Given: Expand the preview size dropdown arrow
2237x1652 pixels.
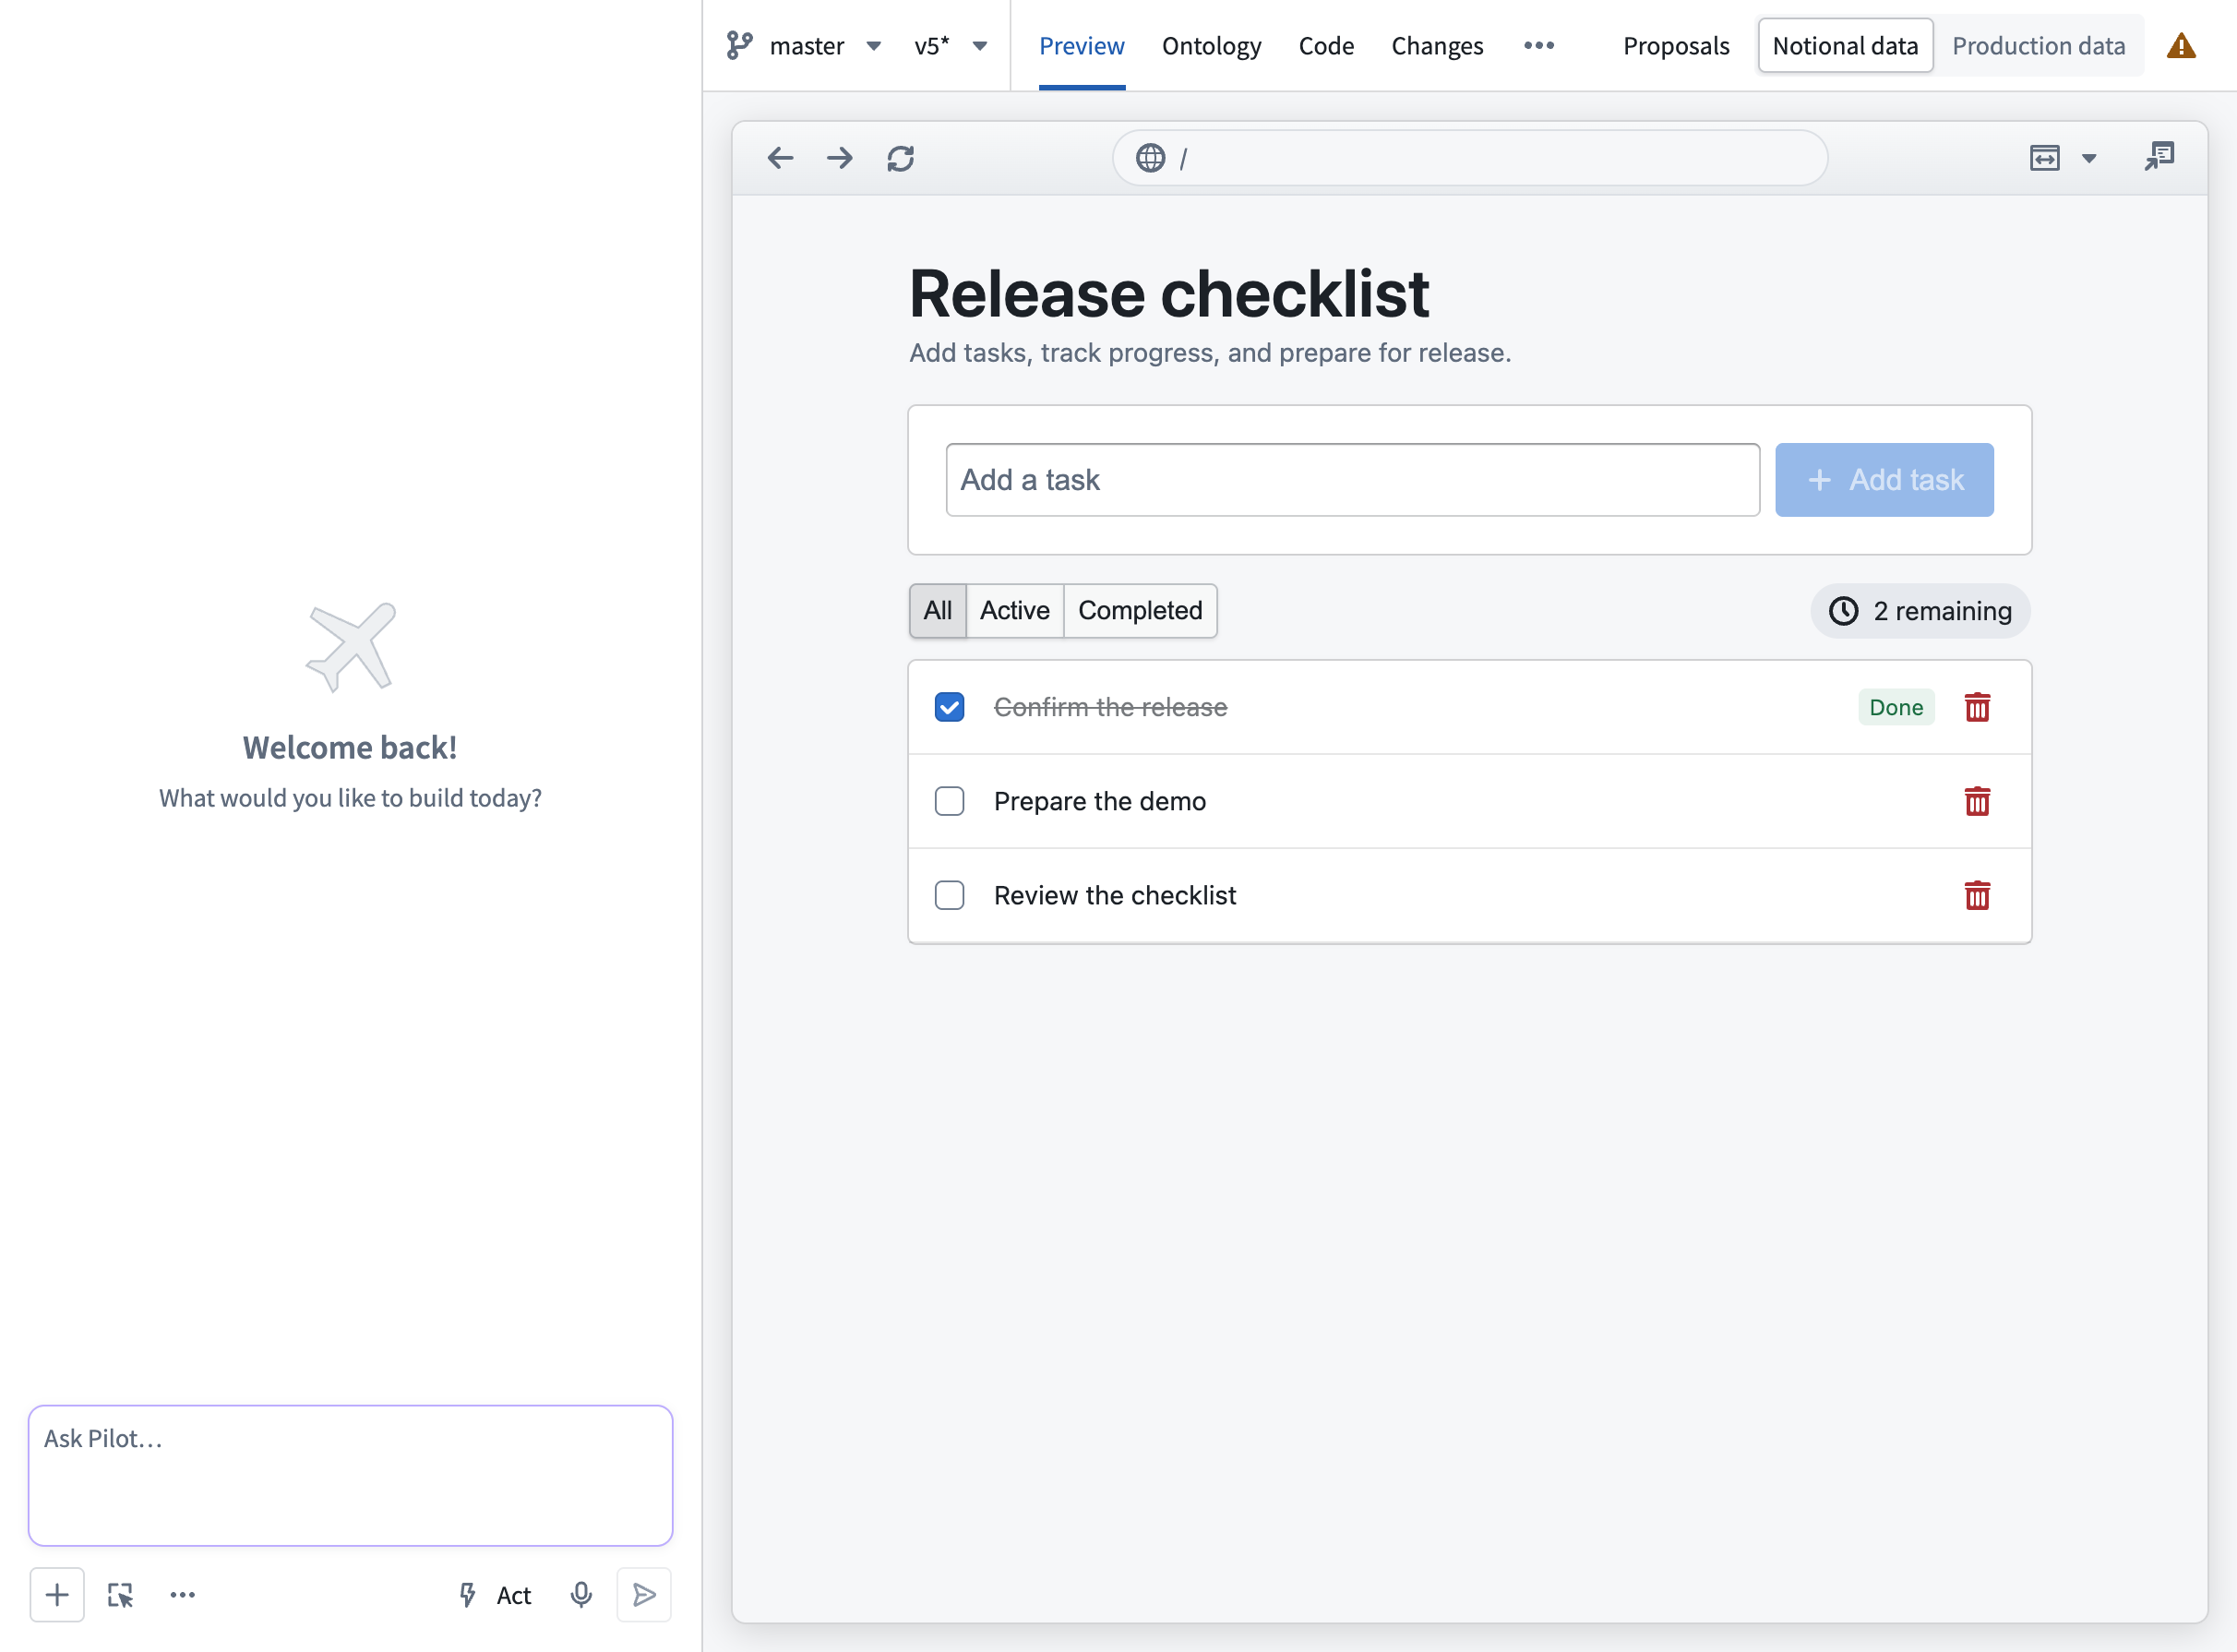Looking at the screenshot, I should point(2089,158).
